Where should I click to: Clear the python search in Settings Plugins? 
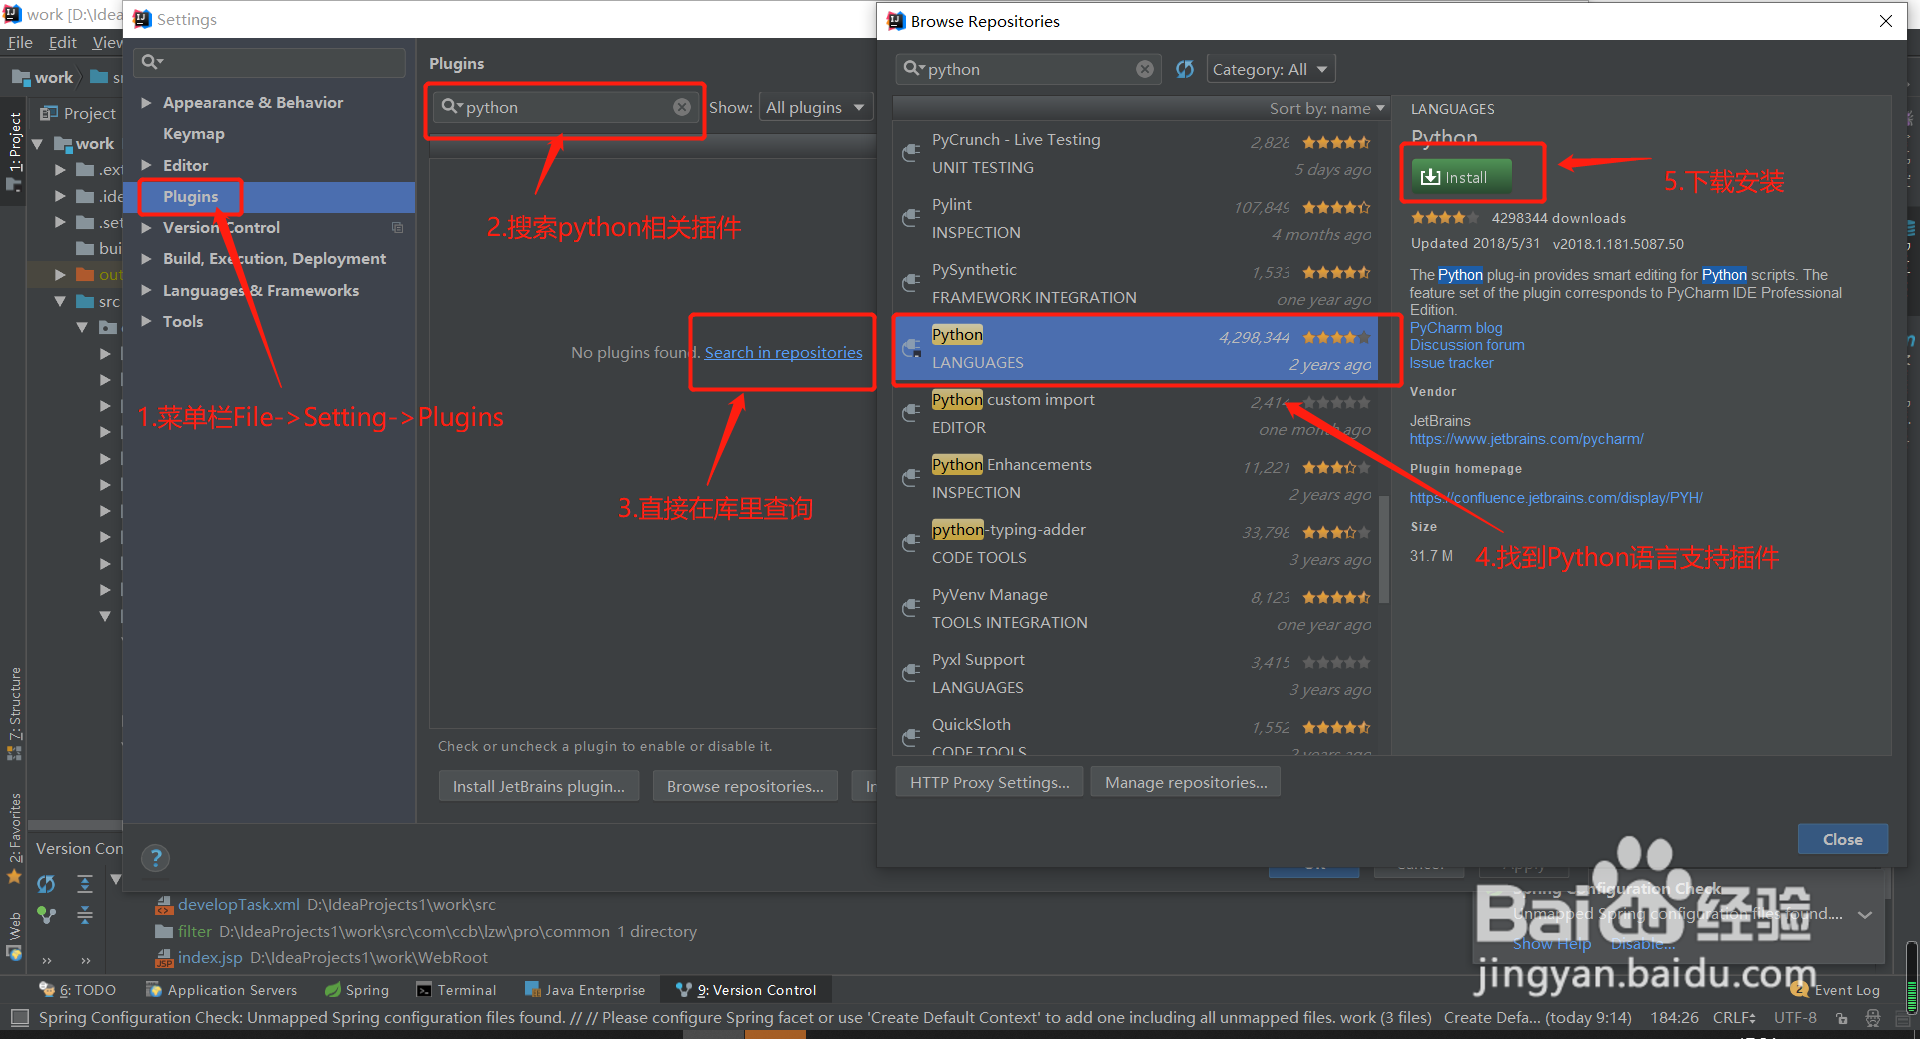(682, 107)
